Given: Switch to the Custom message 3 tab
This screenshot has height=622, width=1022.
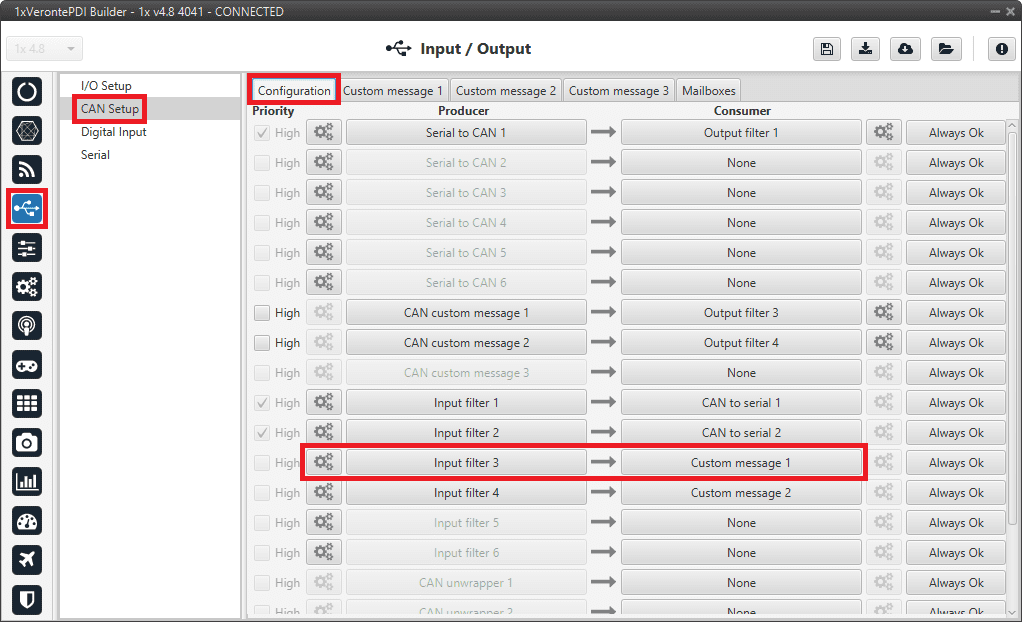Looking at the screenshot, I should pyautogui.click(x=619, y=91).
